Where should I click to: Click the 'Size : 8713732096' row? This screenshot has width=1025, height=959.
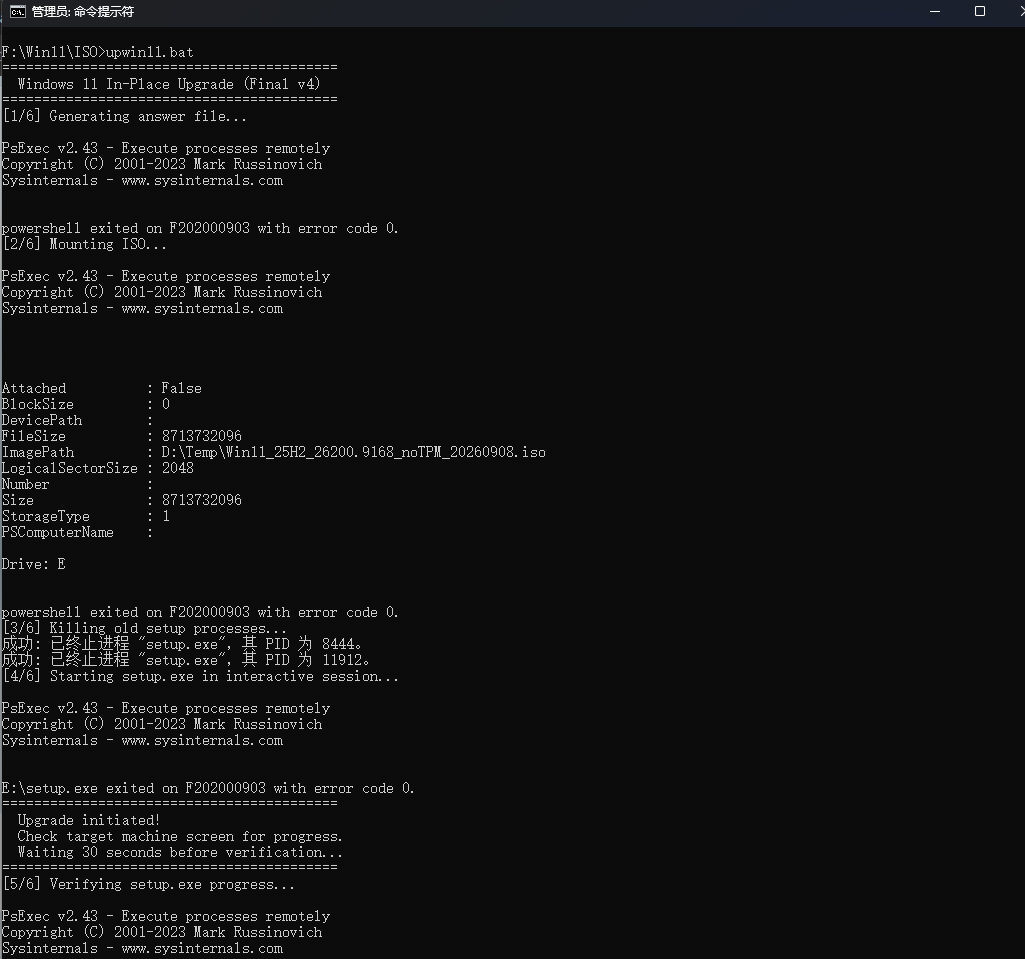[122, 500]
